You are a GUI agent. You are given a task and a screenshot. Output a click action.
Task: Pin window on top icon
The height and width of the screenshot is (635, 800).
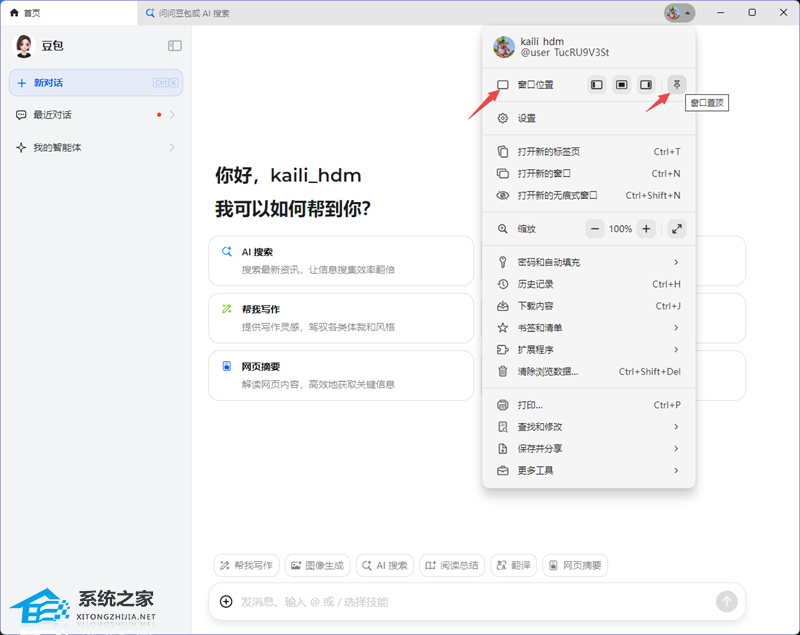coord(677,84)
